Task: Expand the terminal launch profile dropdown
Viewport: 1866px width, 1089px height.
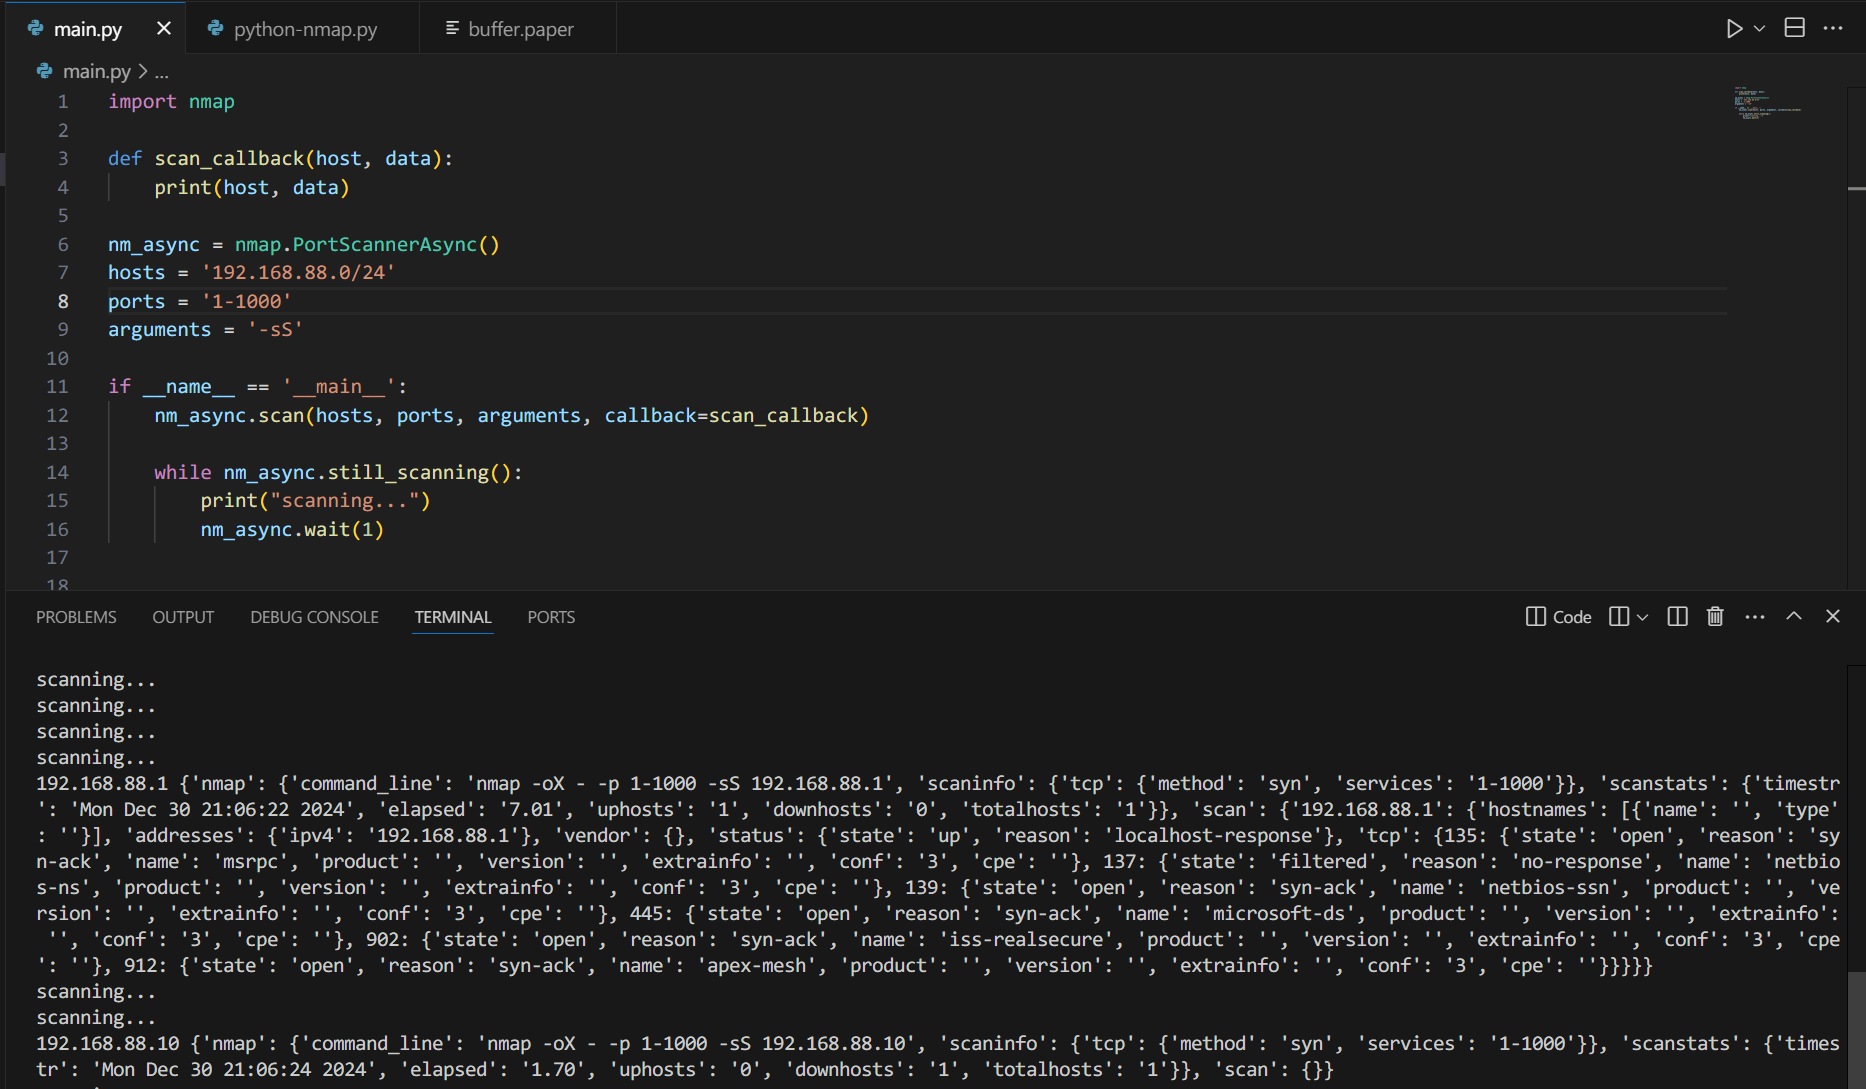Action: tap(1642, 617)
